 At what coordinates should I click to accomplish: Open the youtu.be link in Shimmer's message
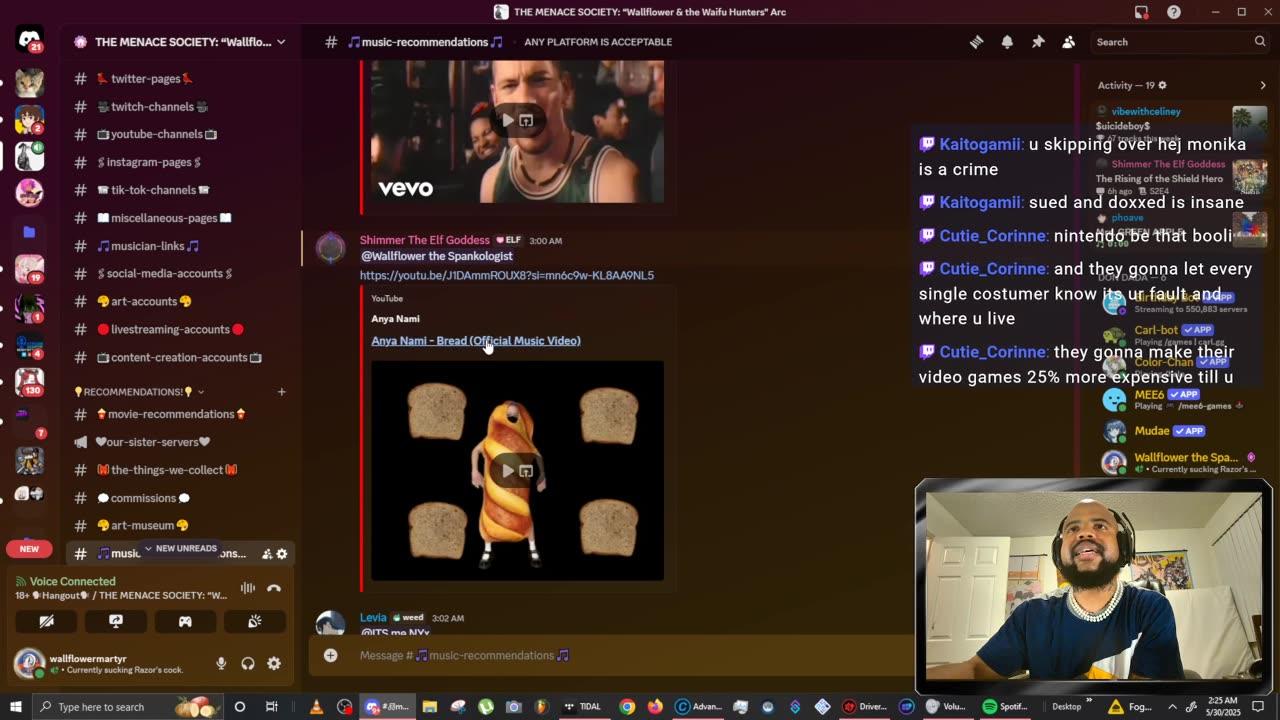507,275
